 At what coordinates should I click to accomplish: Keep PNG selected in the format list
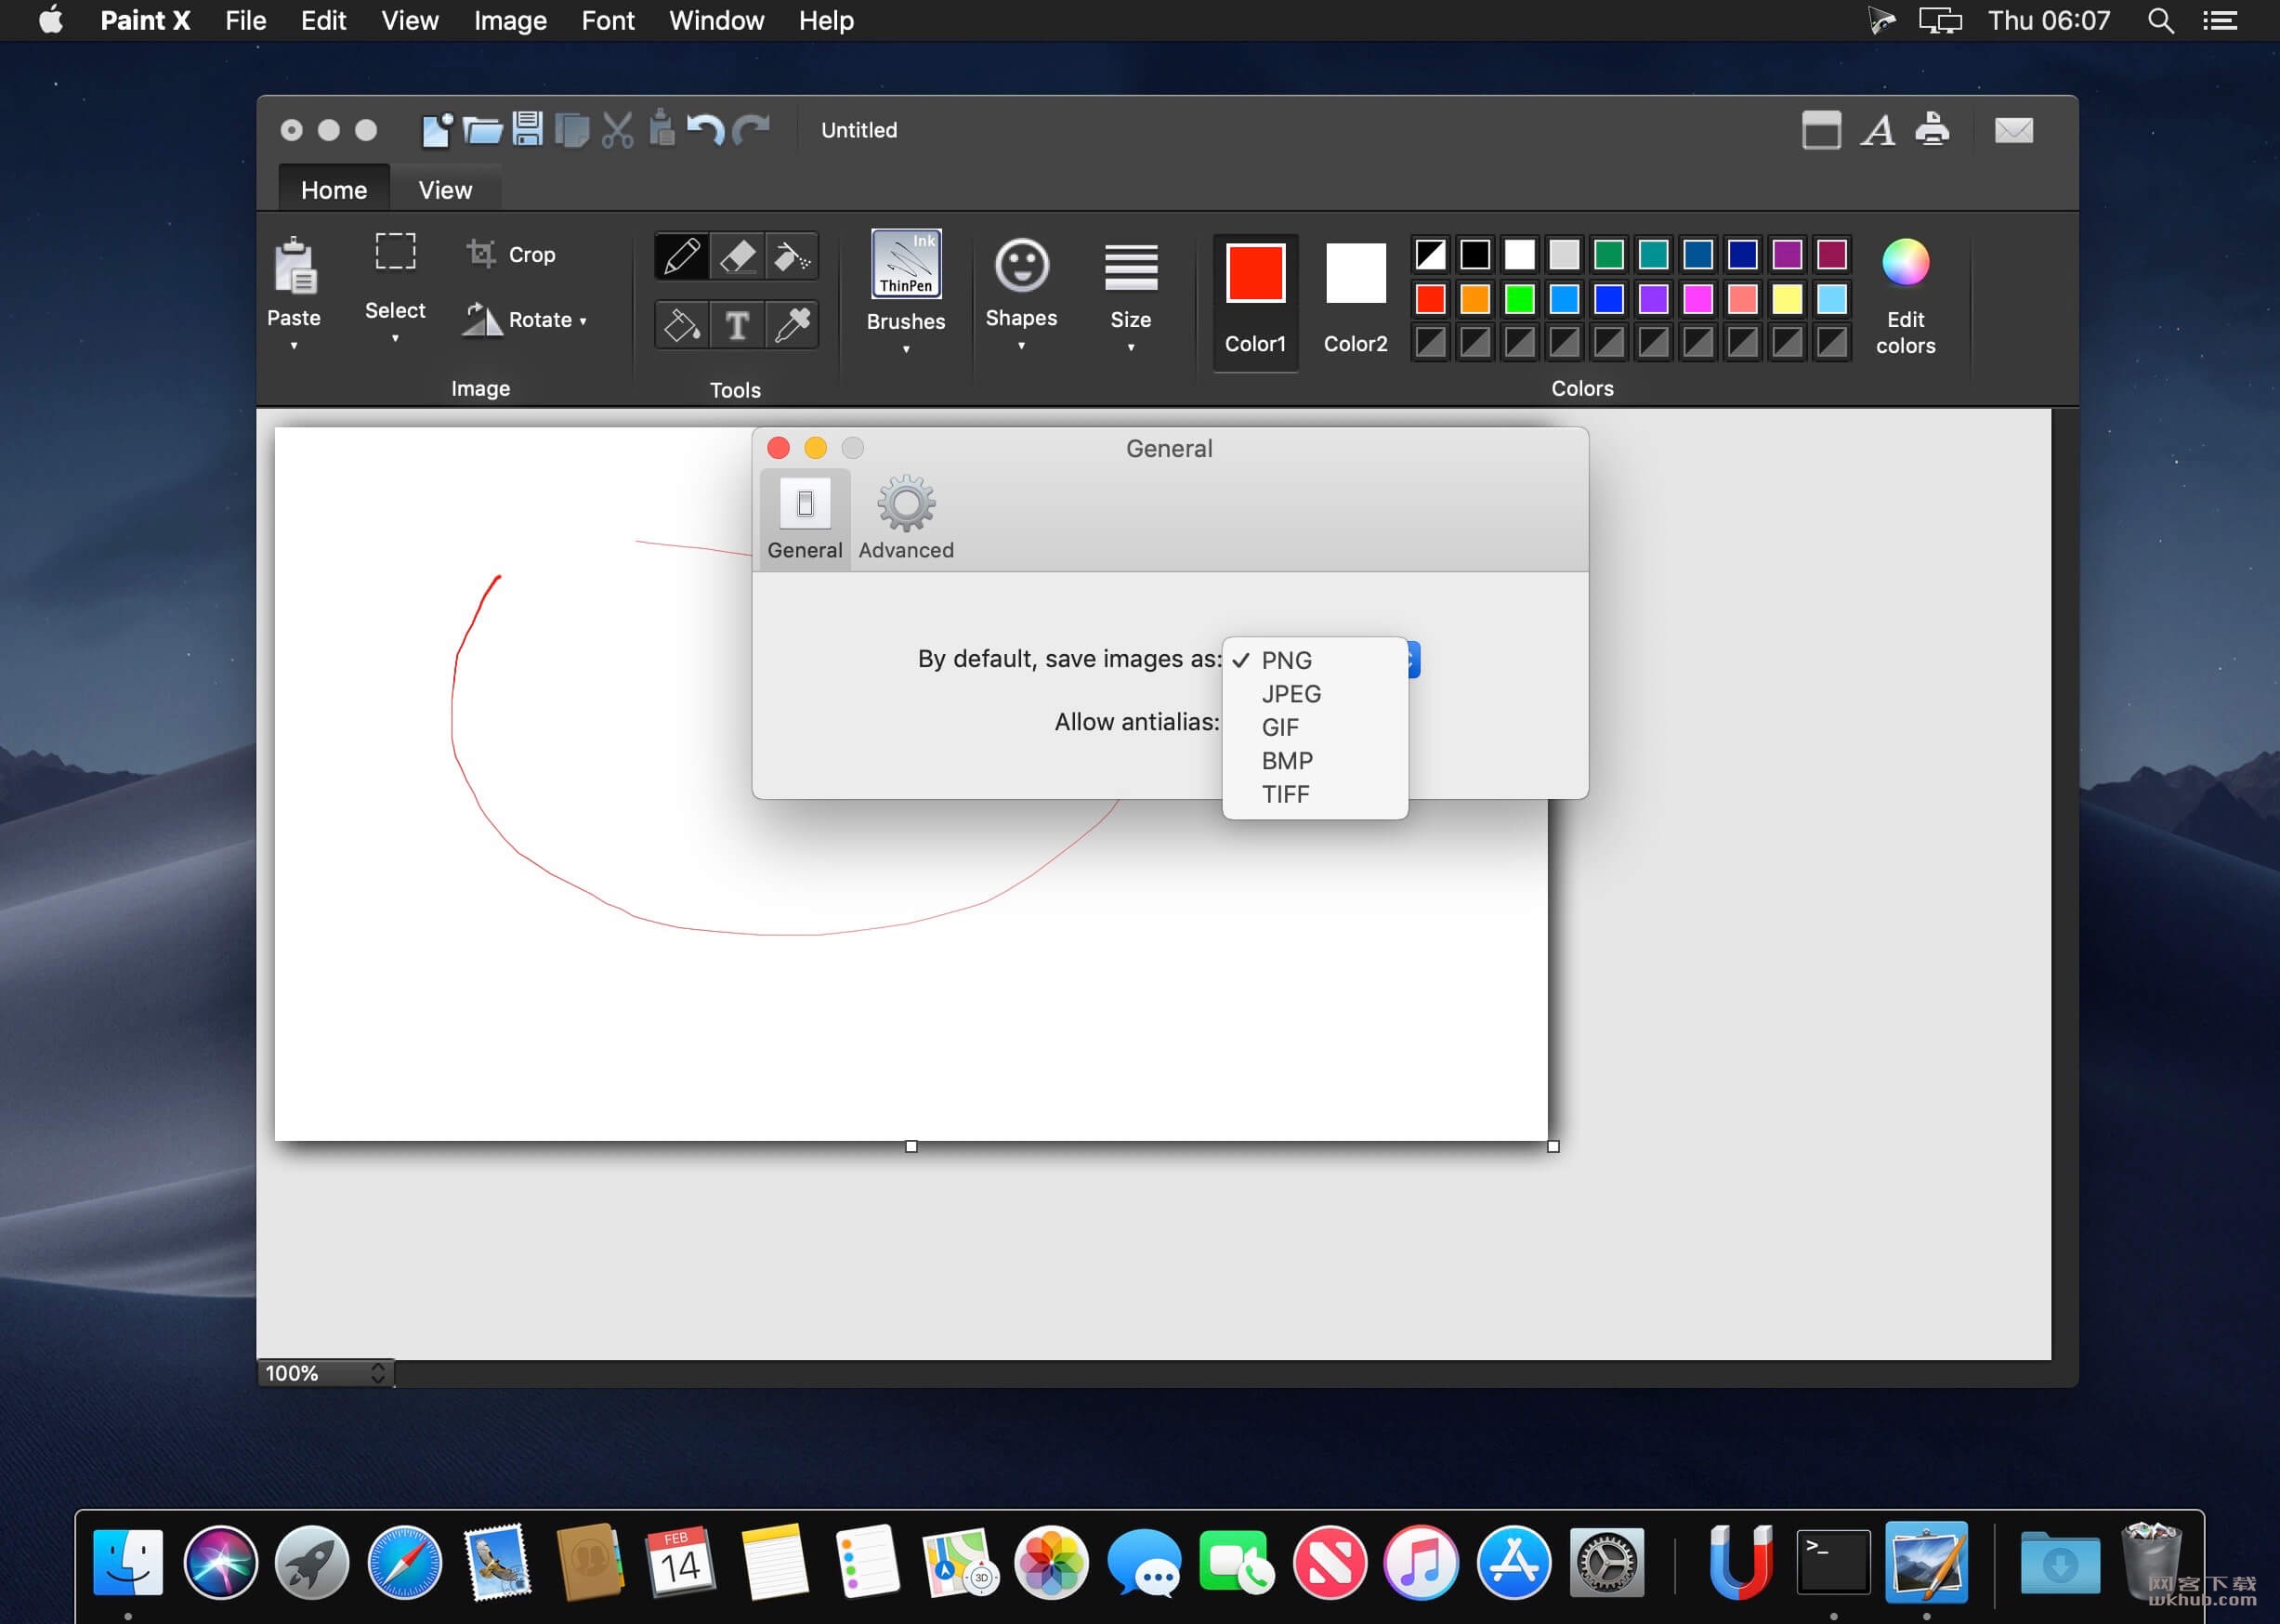[1315, 660]
